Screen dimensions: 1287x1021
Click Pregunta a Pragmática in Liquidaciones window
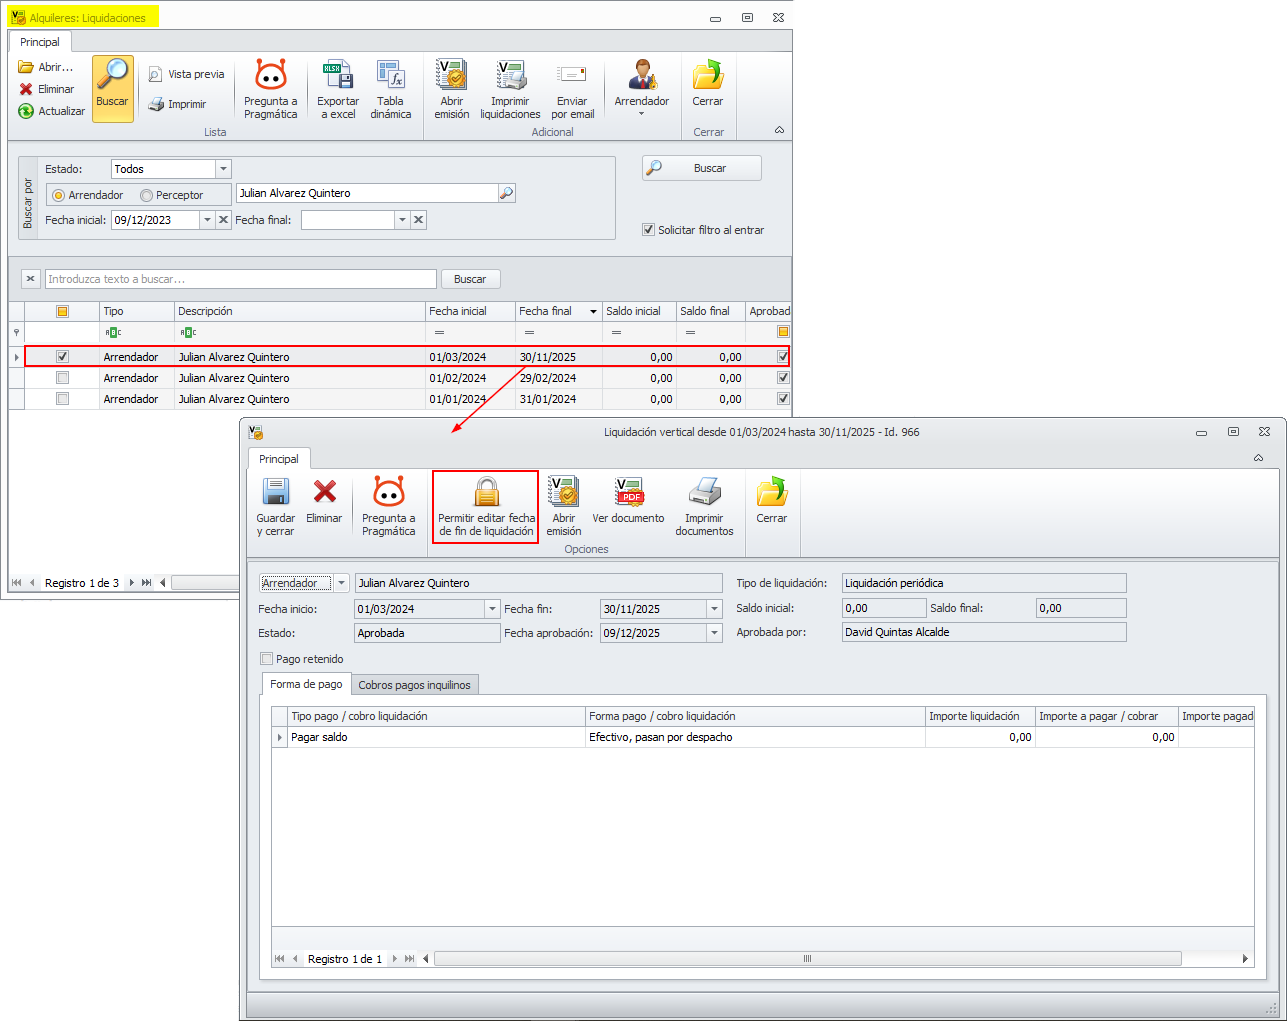coord(271,88)
